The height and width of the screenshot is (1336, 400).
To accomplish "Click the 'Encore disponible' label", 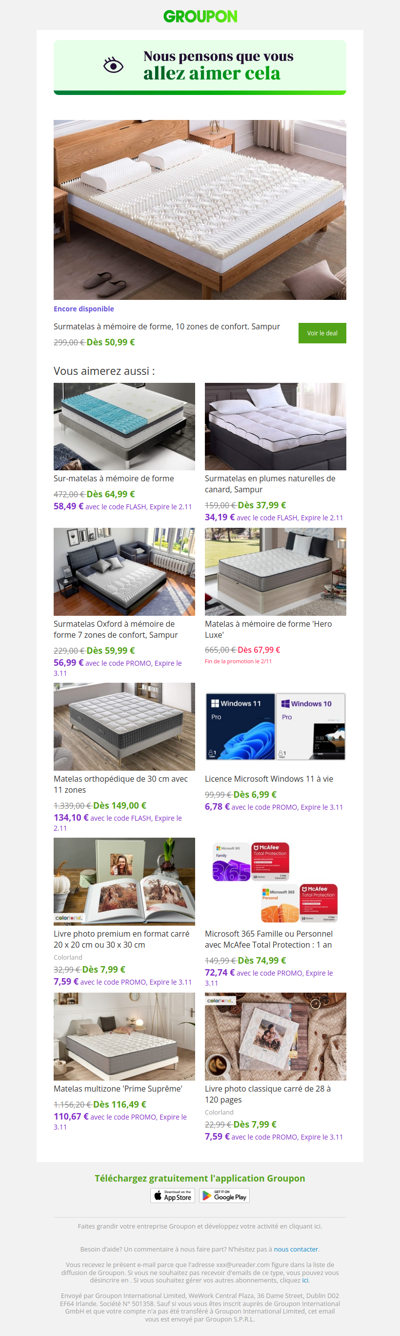I will (84, 309).
